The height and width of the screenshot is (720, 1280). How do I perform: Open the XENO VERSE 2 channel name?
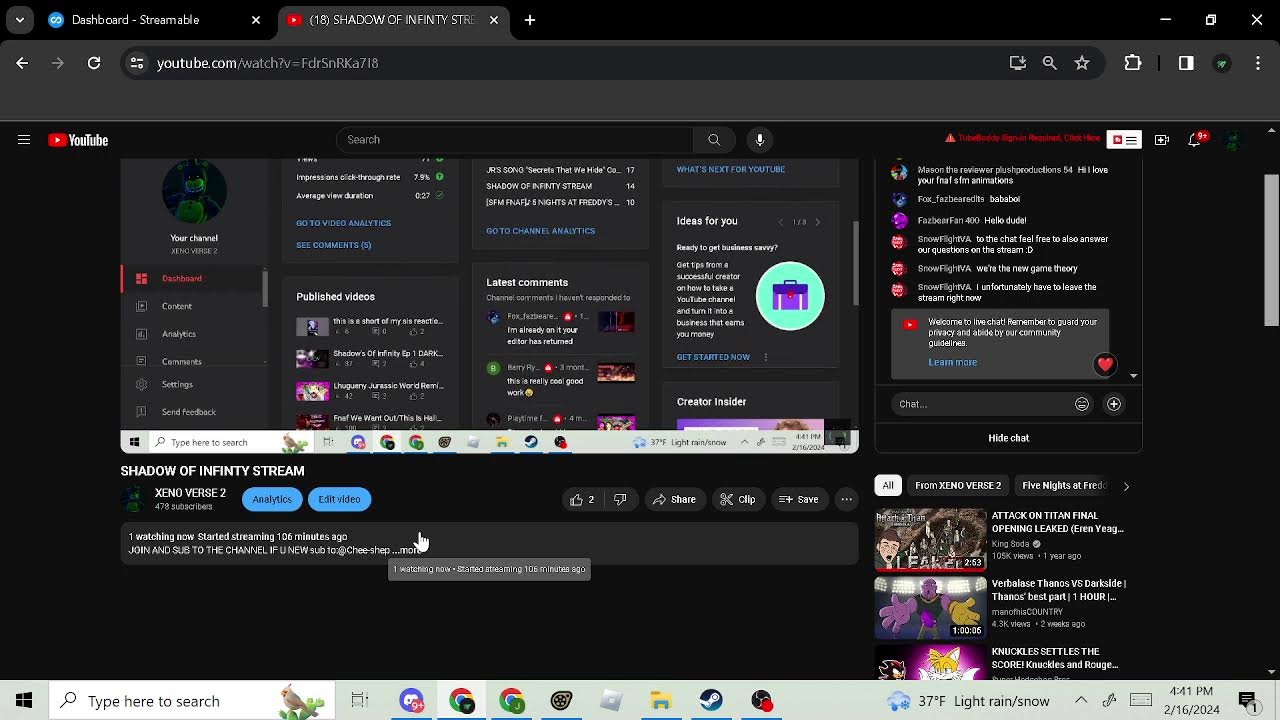click(190, 493)
